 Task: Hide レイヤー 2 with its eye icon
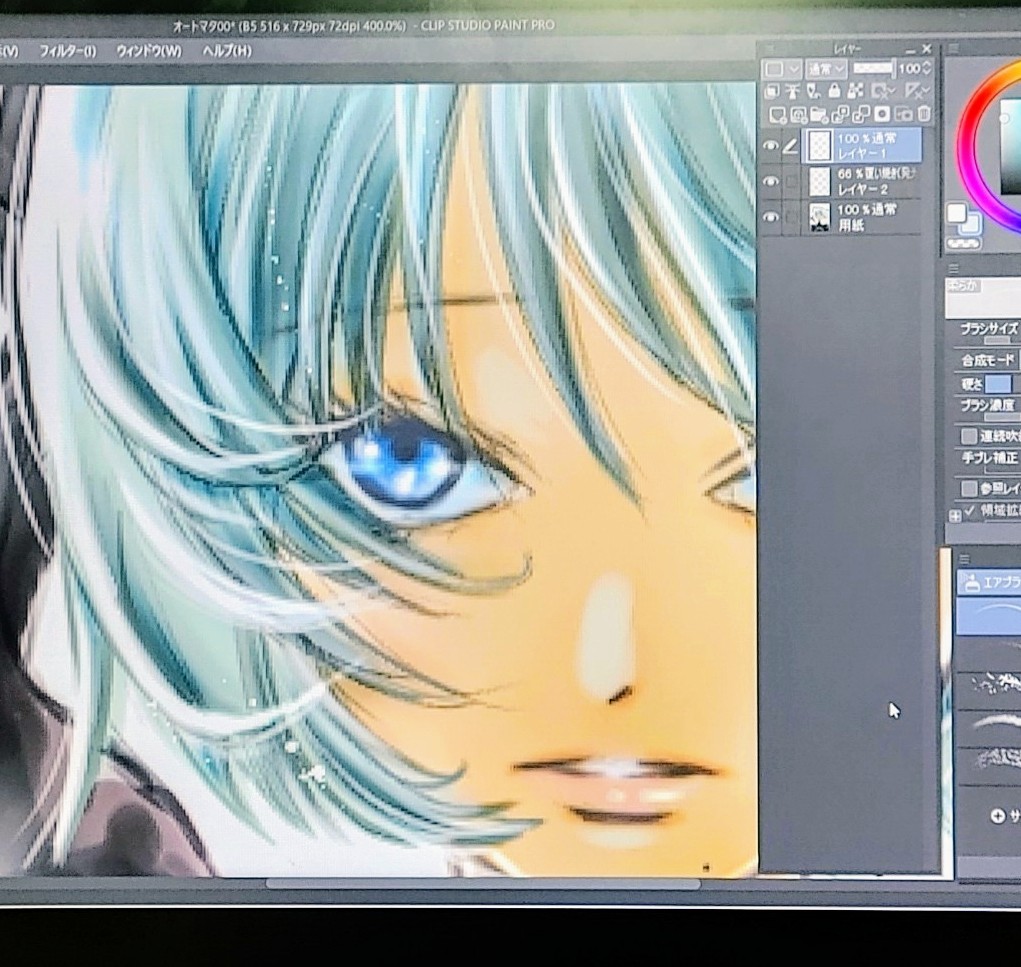pyautogui.click(x=770, y=181)
